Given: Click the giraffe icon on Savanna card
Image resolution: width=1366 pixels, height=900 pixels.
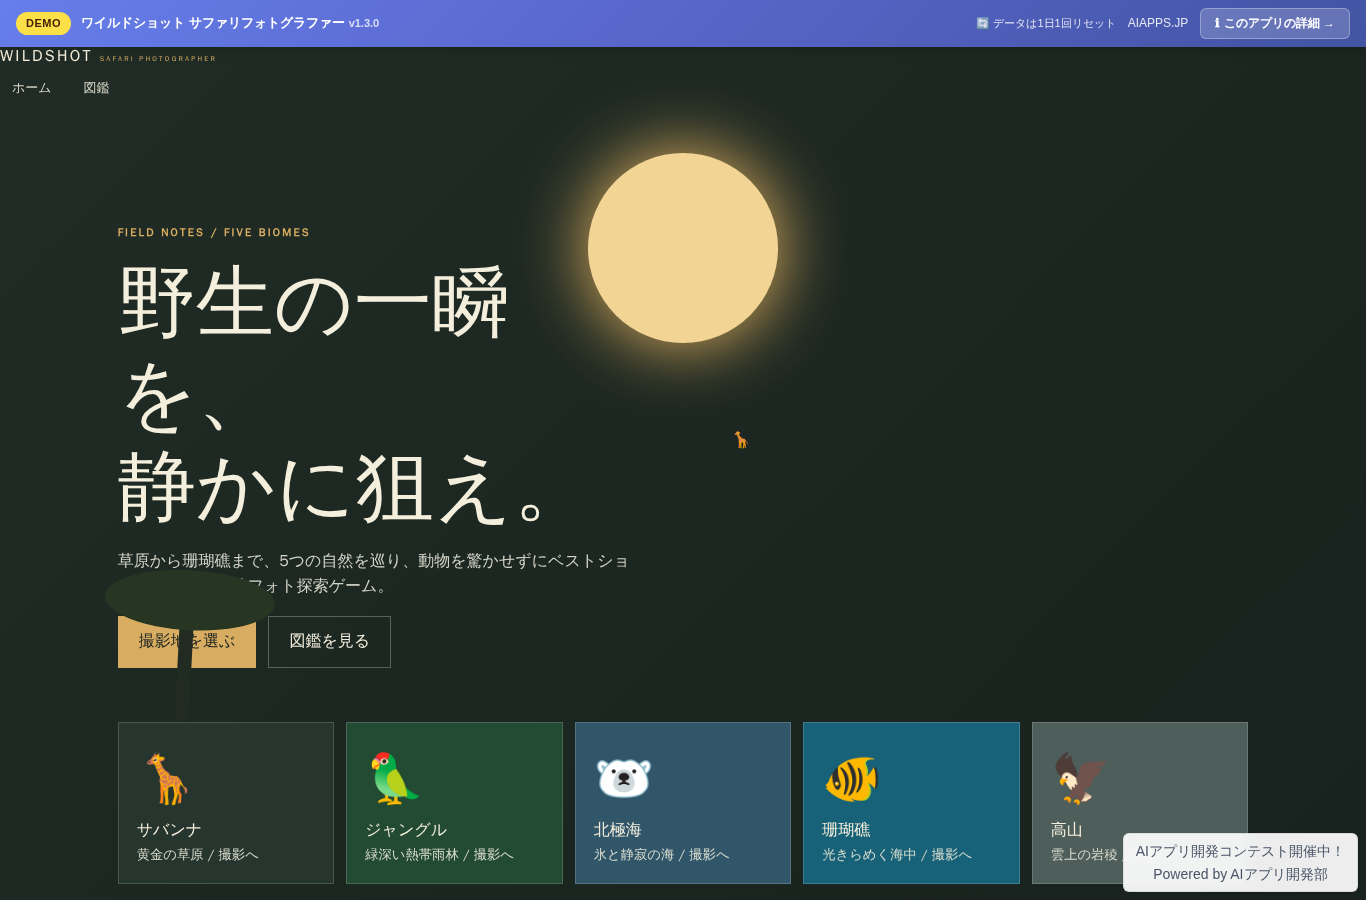Looking at the screenshot, I should pos(166,778).
